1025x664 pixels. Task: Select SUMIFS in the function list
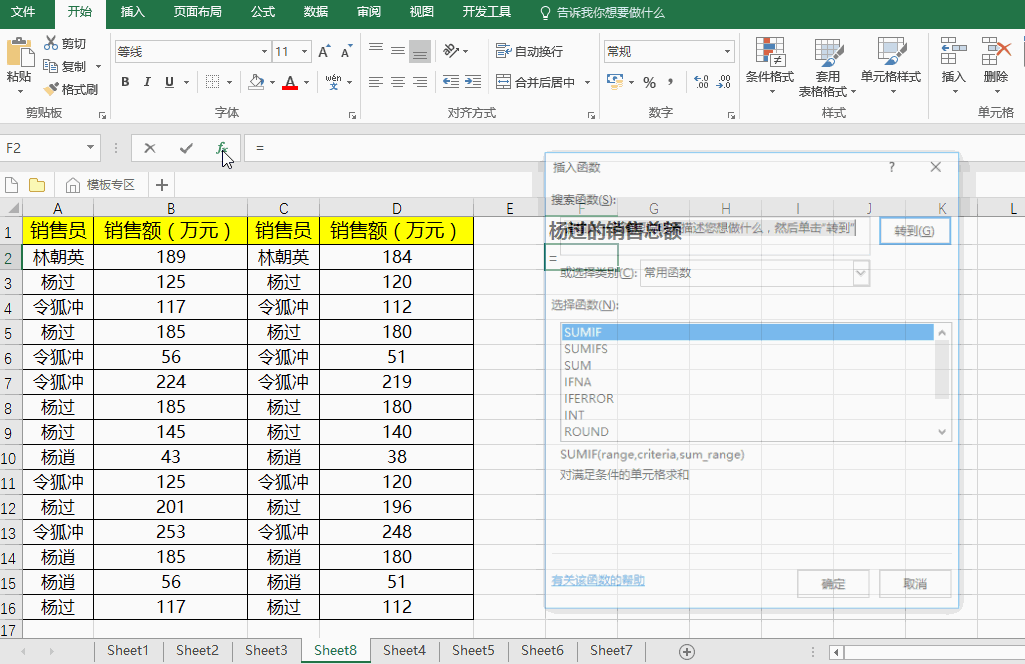coord(586,348)
